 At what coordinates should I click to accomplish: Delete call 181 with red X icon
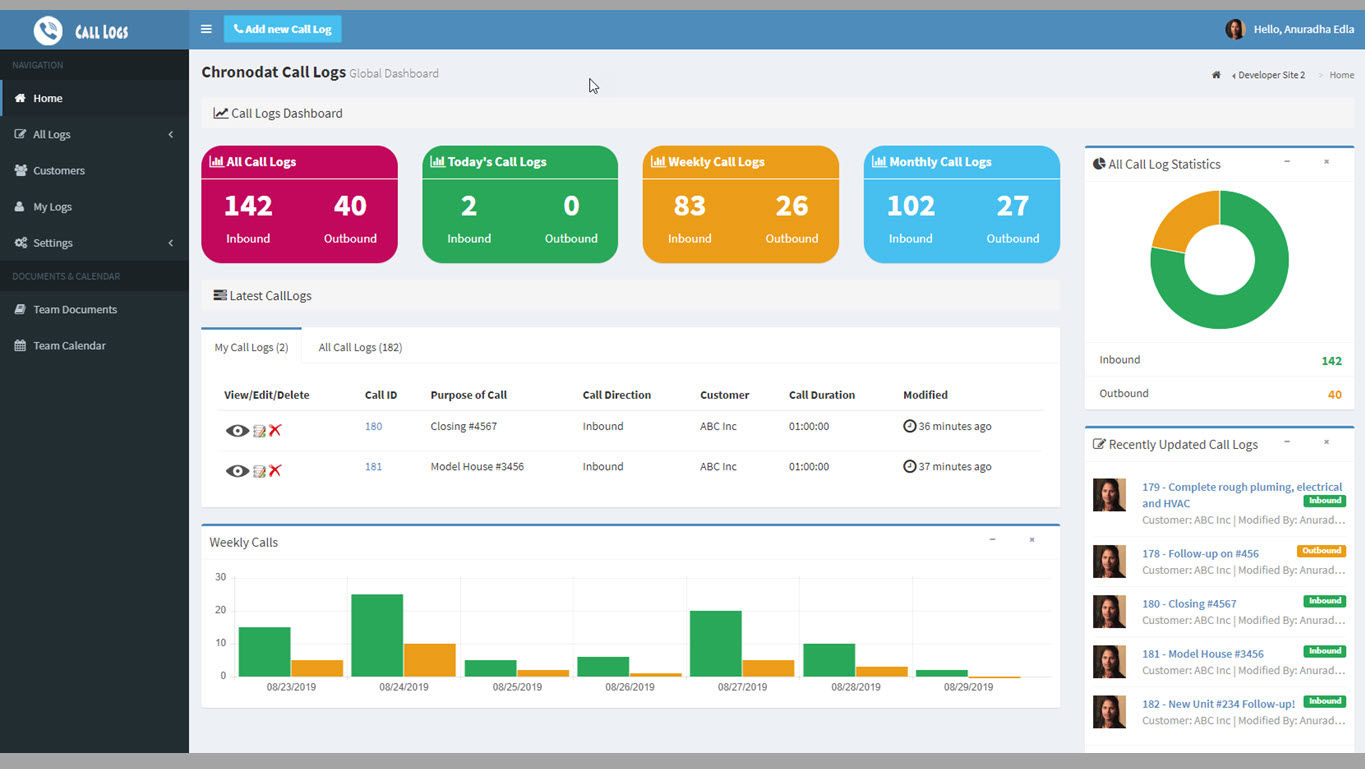pos(275,470)
